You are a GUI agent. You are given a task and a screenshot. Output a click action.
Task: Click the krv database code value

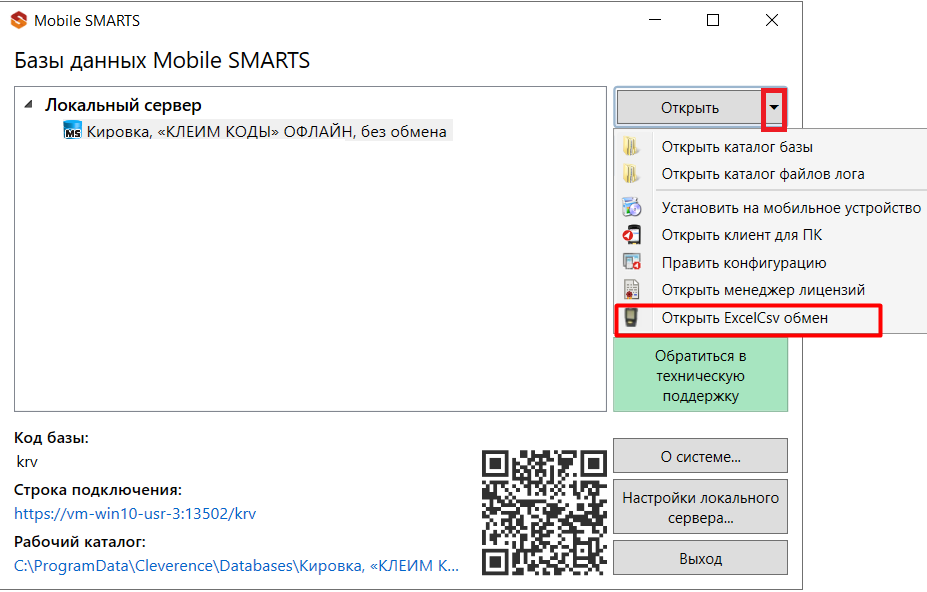(x=27, y=462)
